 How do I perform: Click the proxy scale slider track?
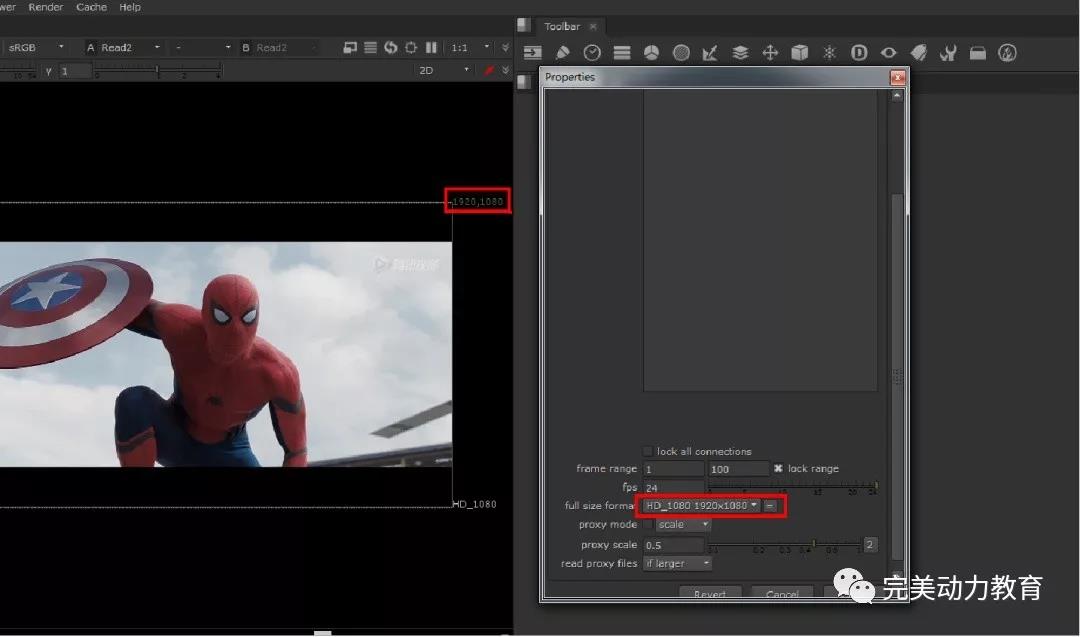[785, 545]
